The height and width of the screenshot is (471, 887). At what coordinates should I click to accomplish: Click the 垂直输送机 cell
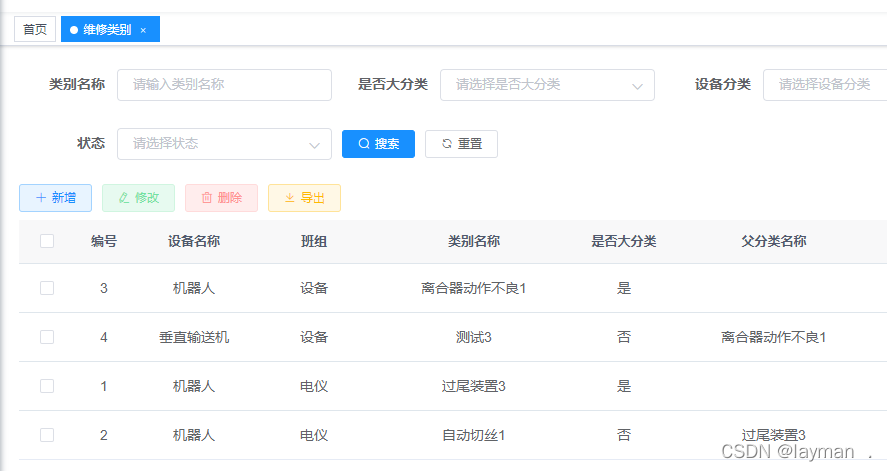(x=194, y=338)
